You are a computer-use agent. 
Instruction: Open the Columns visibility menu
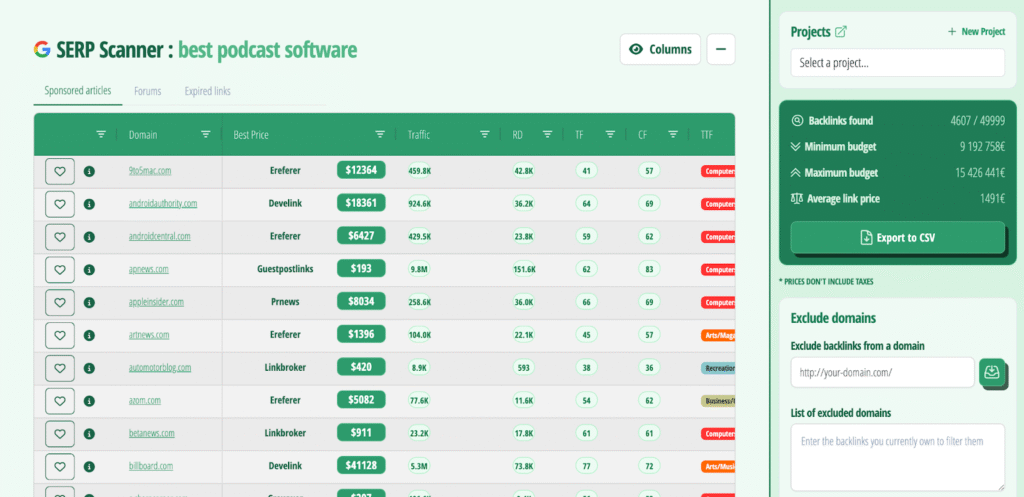pyautogui.click(x=660, y=49)
